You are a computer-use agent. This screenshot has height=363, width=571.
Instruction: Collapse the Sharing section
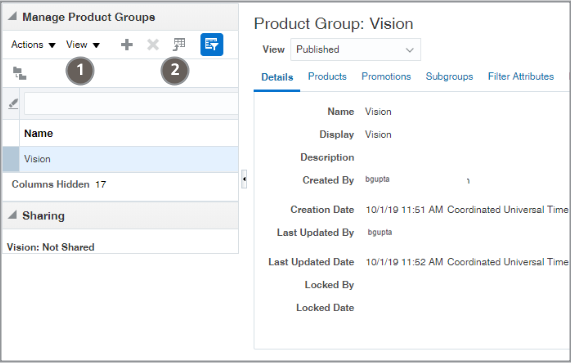pos(12,215)
